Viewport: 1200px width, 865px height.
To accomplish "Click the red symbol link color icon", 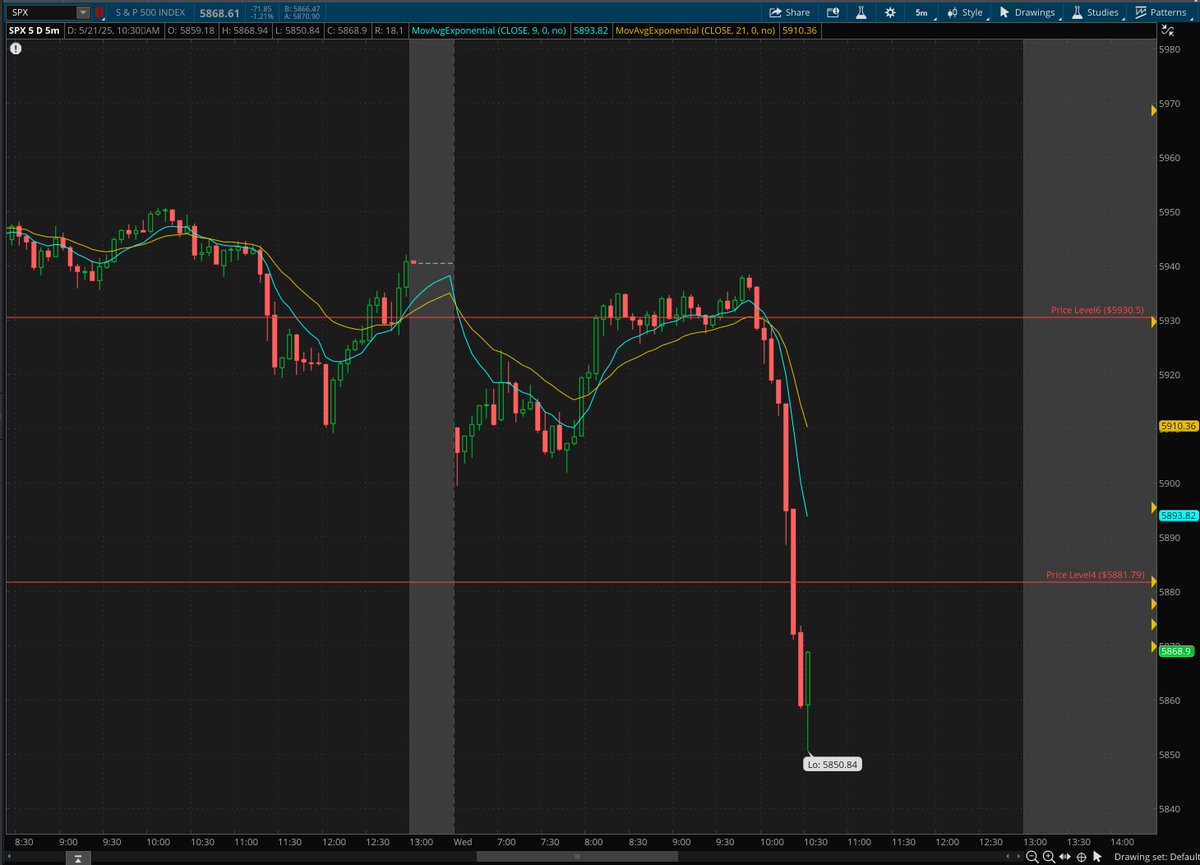I will [x=100, y=13].
